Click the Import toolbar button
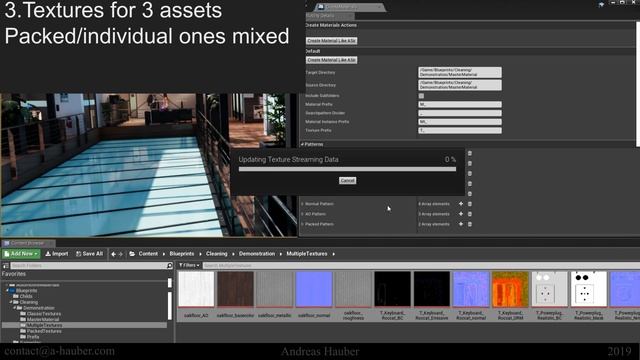The height and width of the screenshot is (360, 640). [57, 254]
